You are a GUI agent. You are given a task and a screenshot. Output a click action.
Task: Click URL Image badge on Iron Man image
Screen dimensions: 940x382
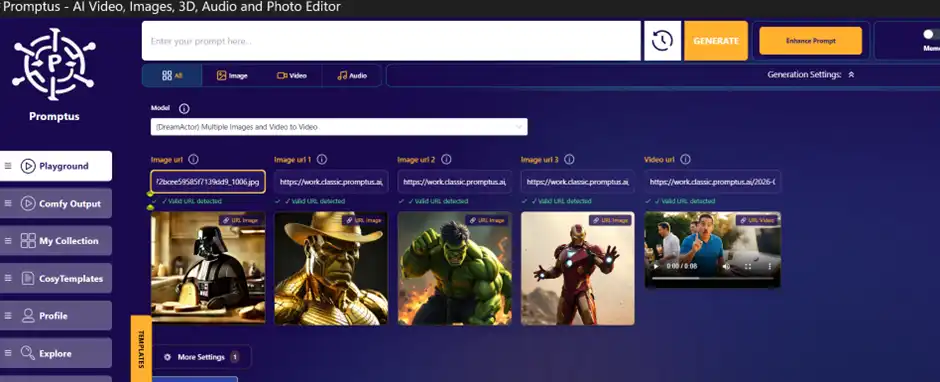pos(610,220)
